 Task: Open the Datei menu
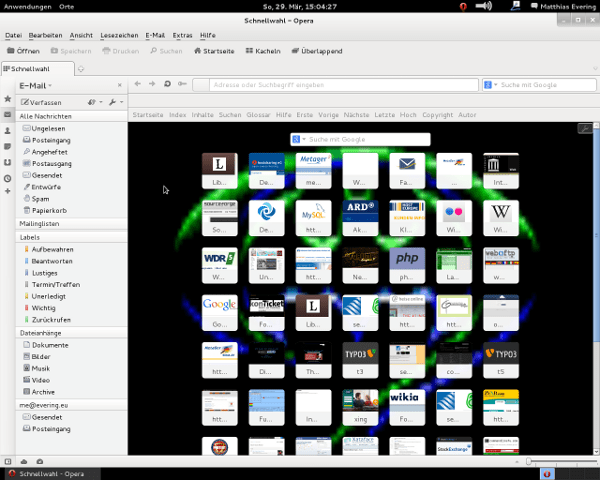click(x=13, y=35)
